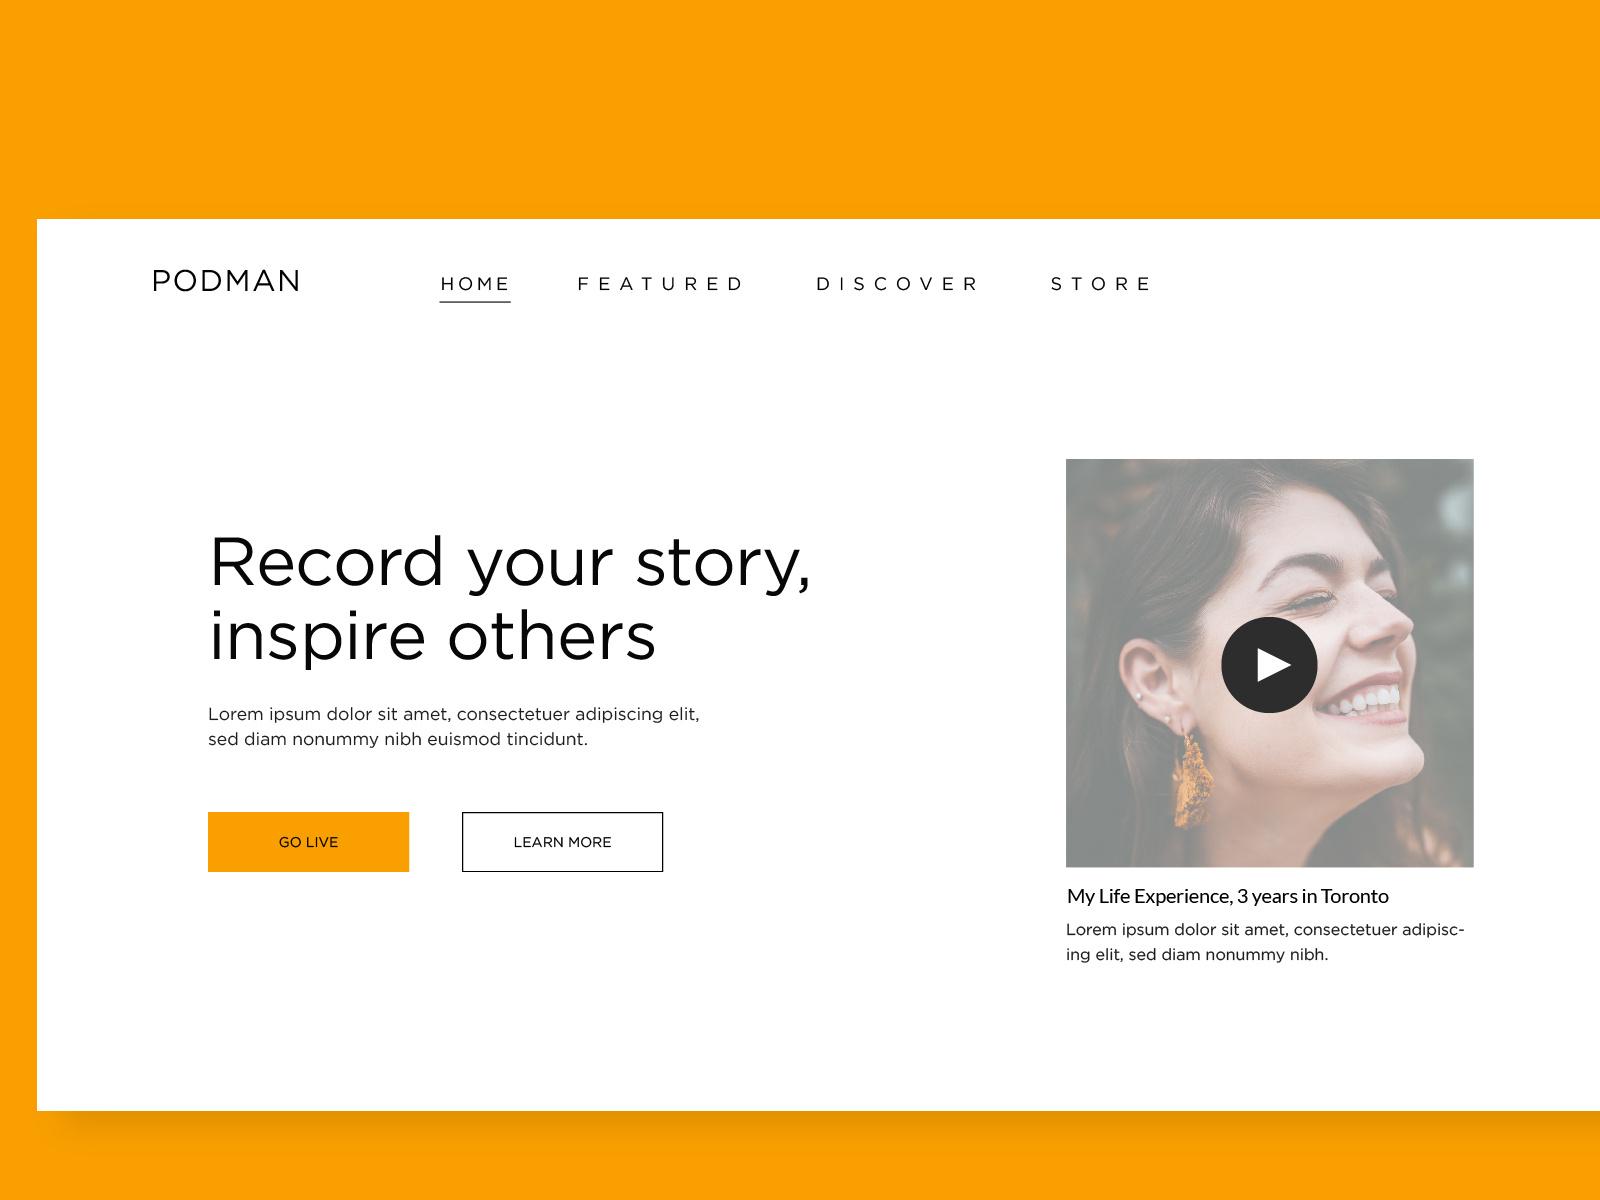This screenshot has height=1200, width=1600.
Task: Go to the FEATURED section
Action: pyautogui.click(x=661, y=284)
